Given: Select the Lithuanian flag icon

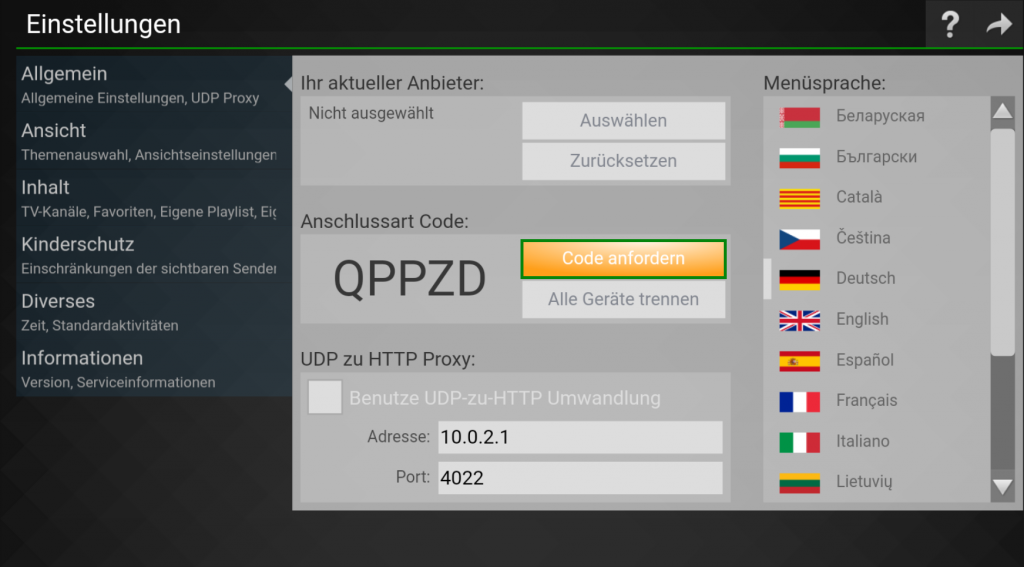Looking at the screenshot, I should tap(799, 483).
